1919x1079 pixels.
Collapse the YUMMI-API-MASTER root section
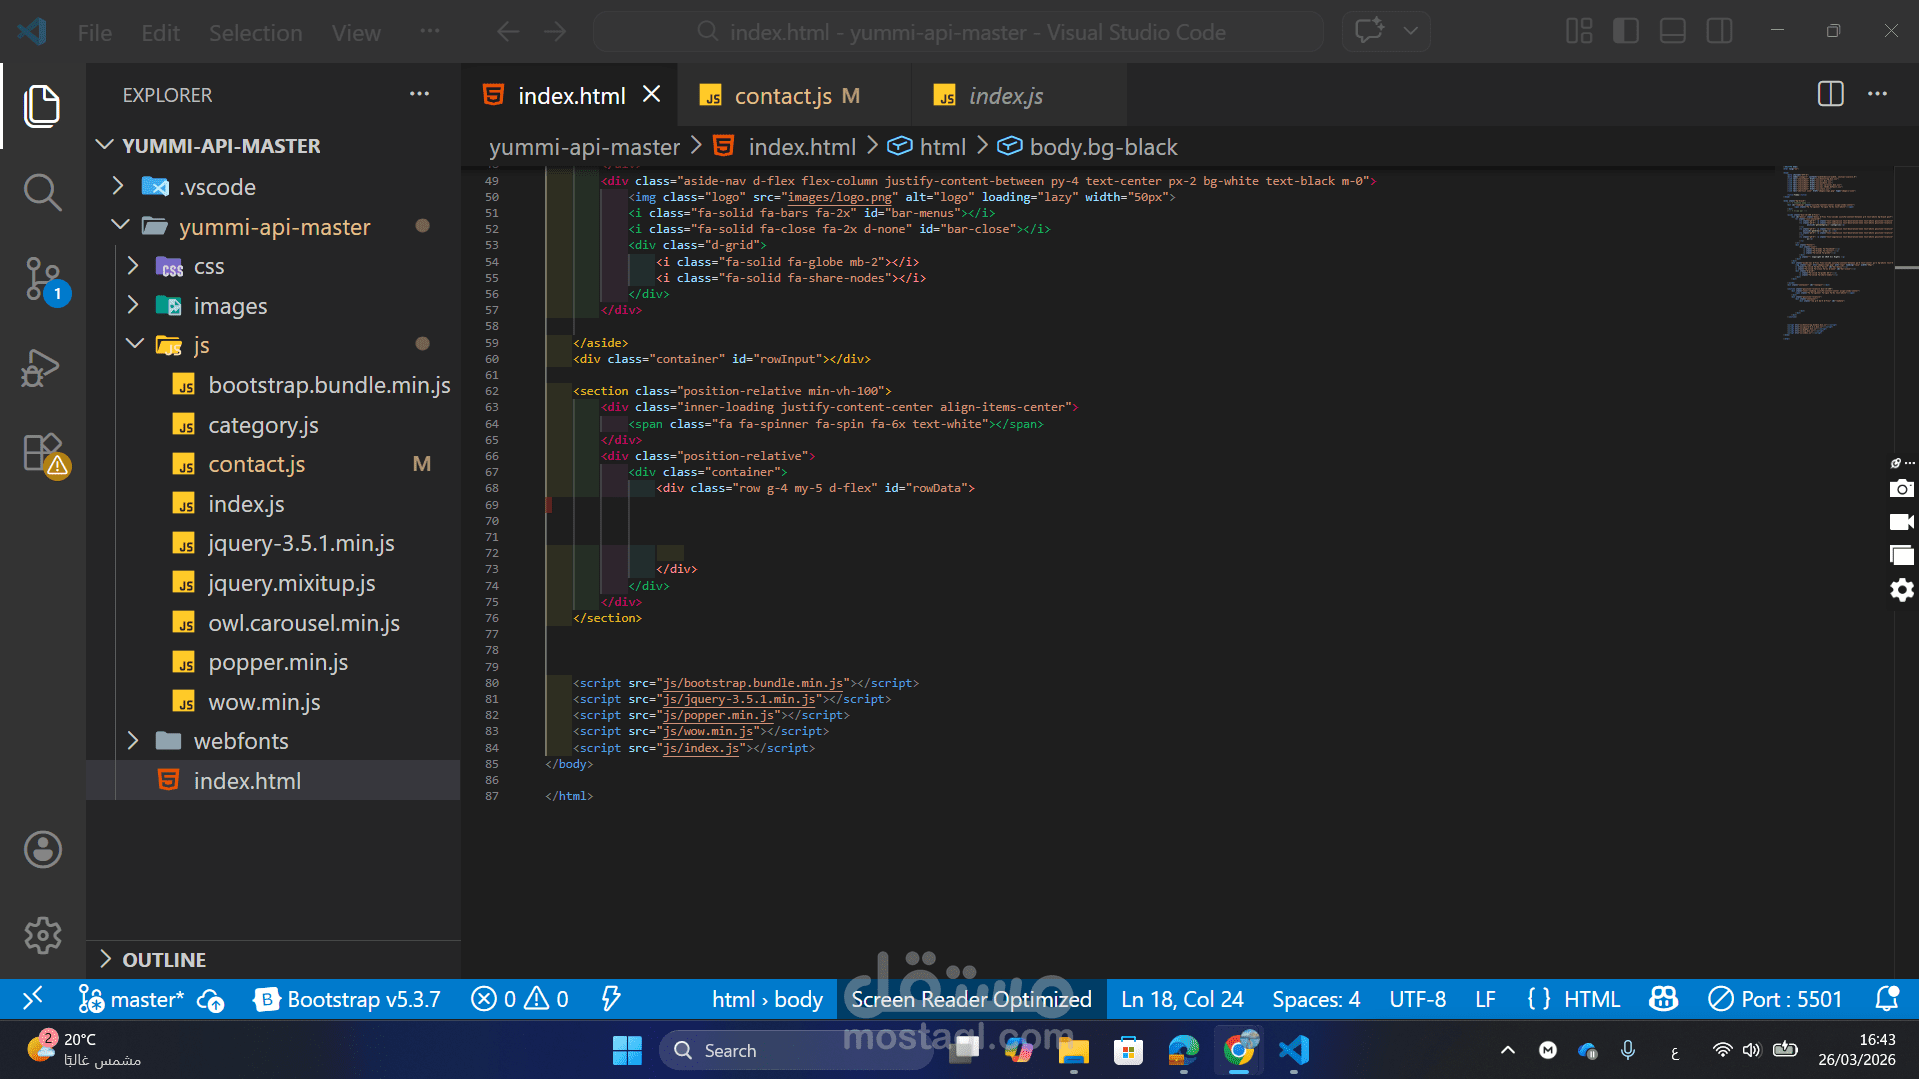pyautogui.click(x=105, y=146)
